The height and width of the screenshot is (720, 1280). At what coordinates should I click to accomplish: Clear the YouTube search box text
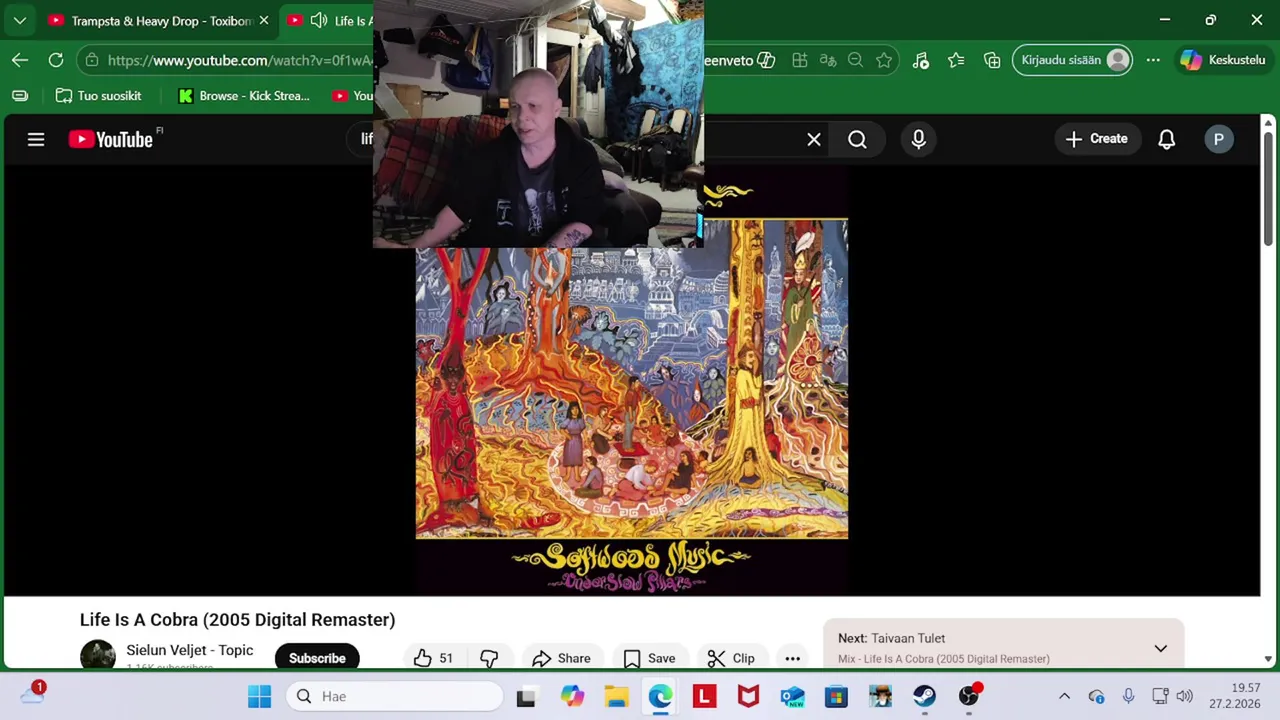coord(814,140)
